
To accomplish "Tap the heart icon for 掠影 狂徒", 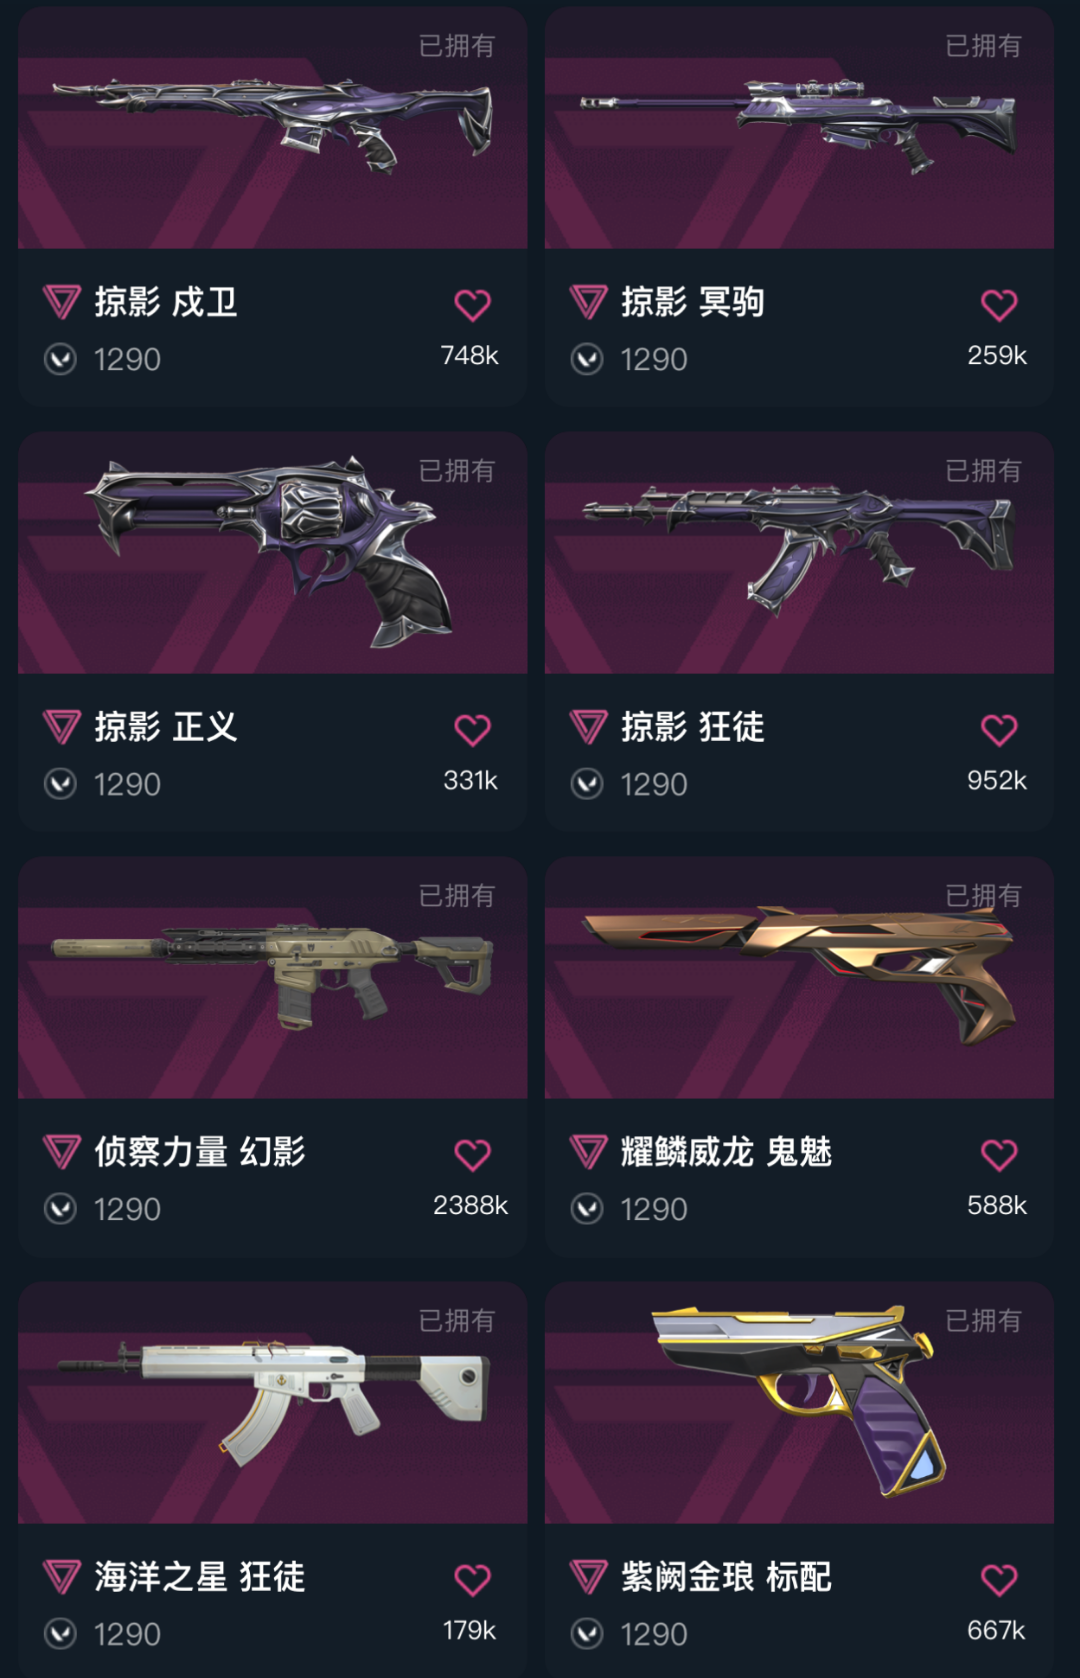I will click(999, 730).
